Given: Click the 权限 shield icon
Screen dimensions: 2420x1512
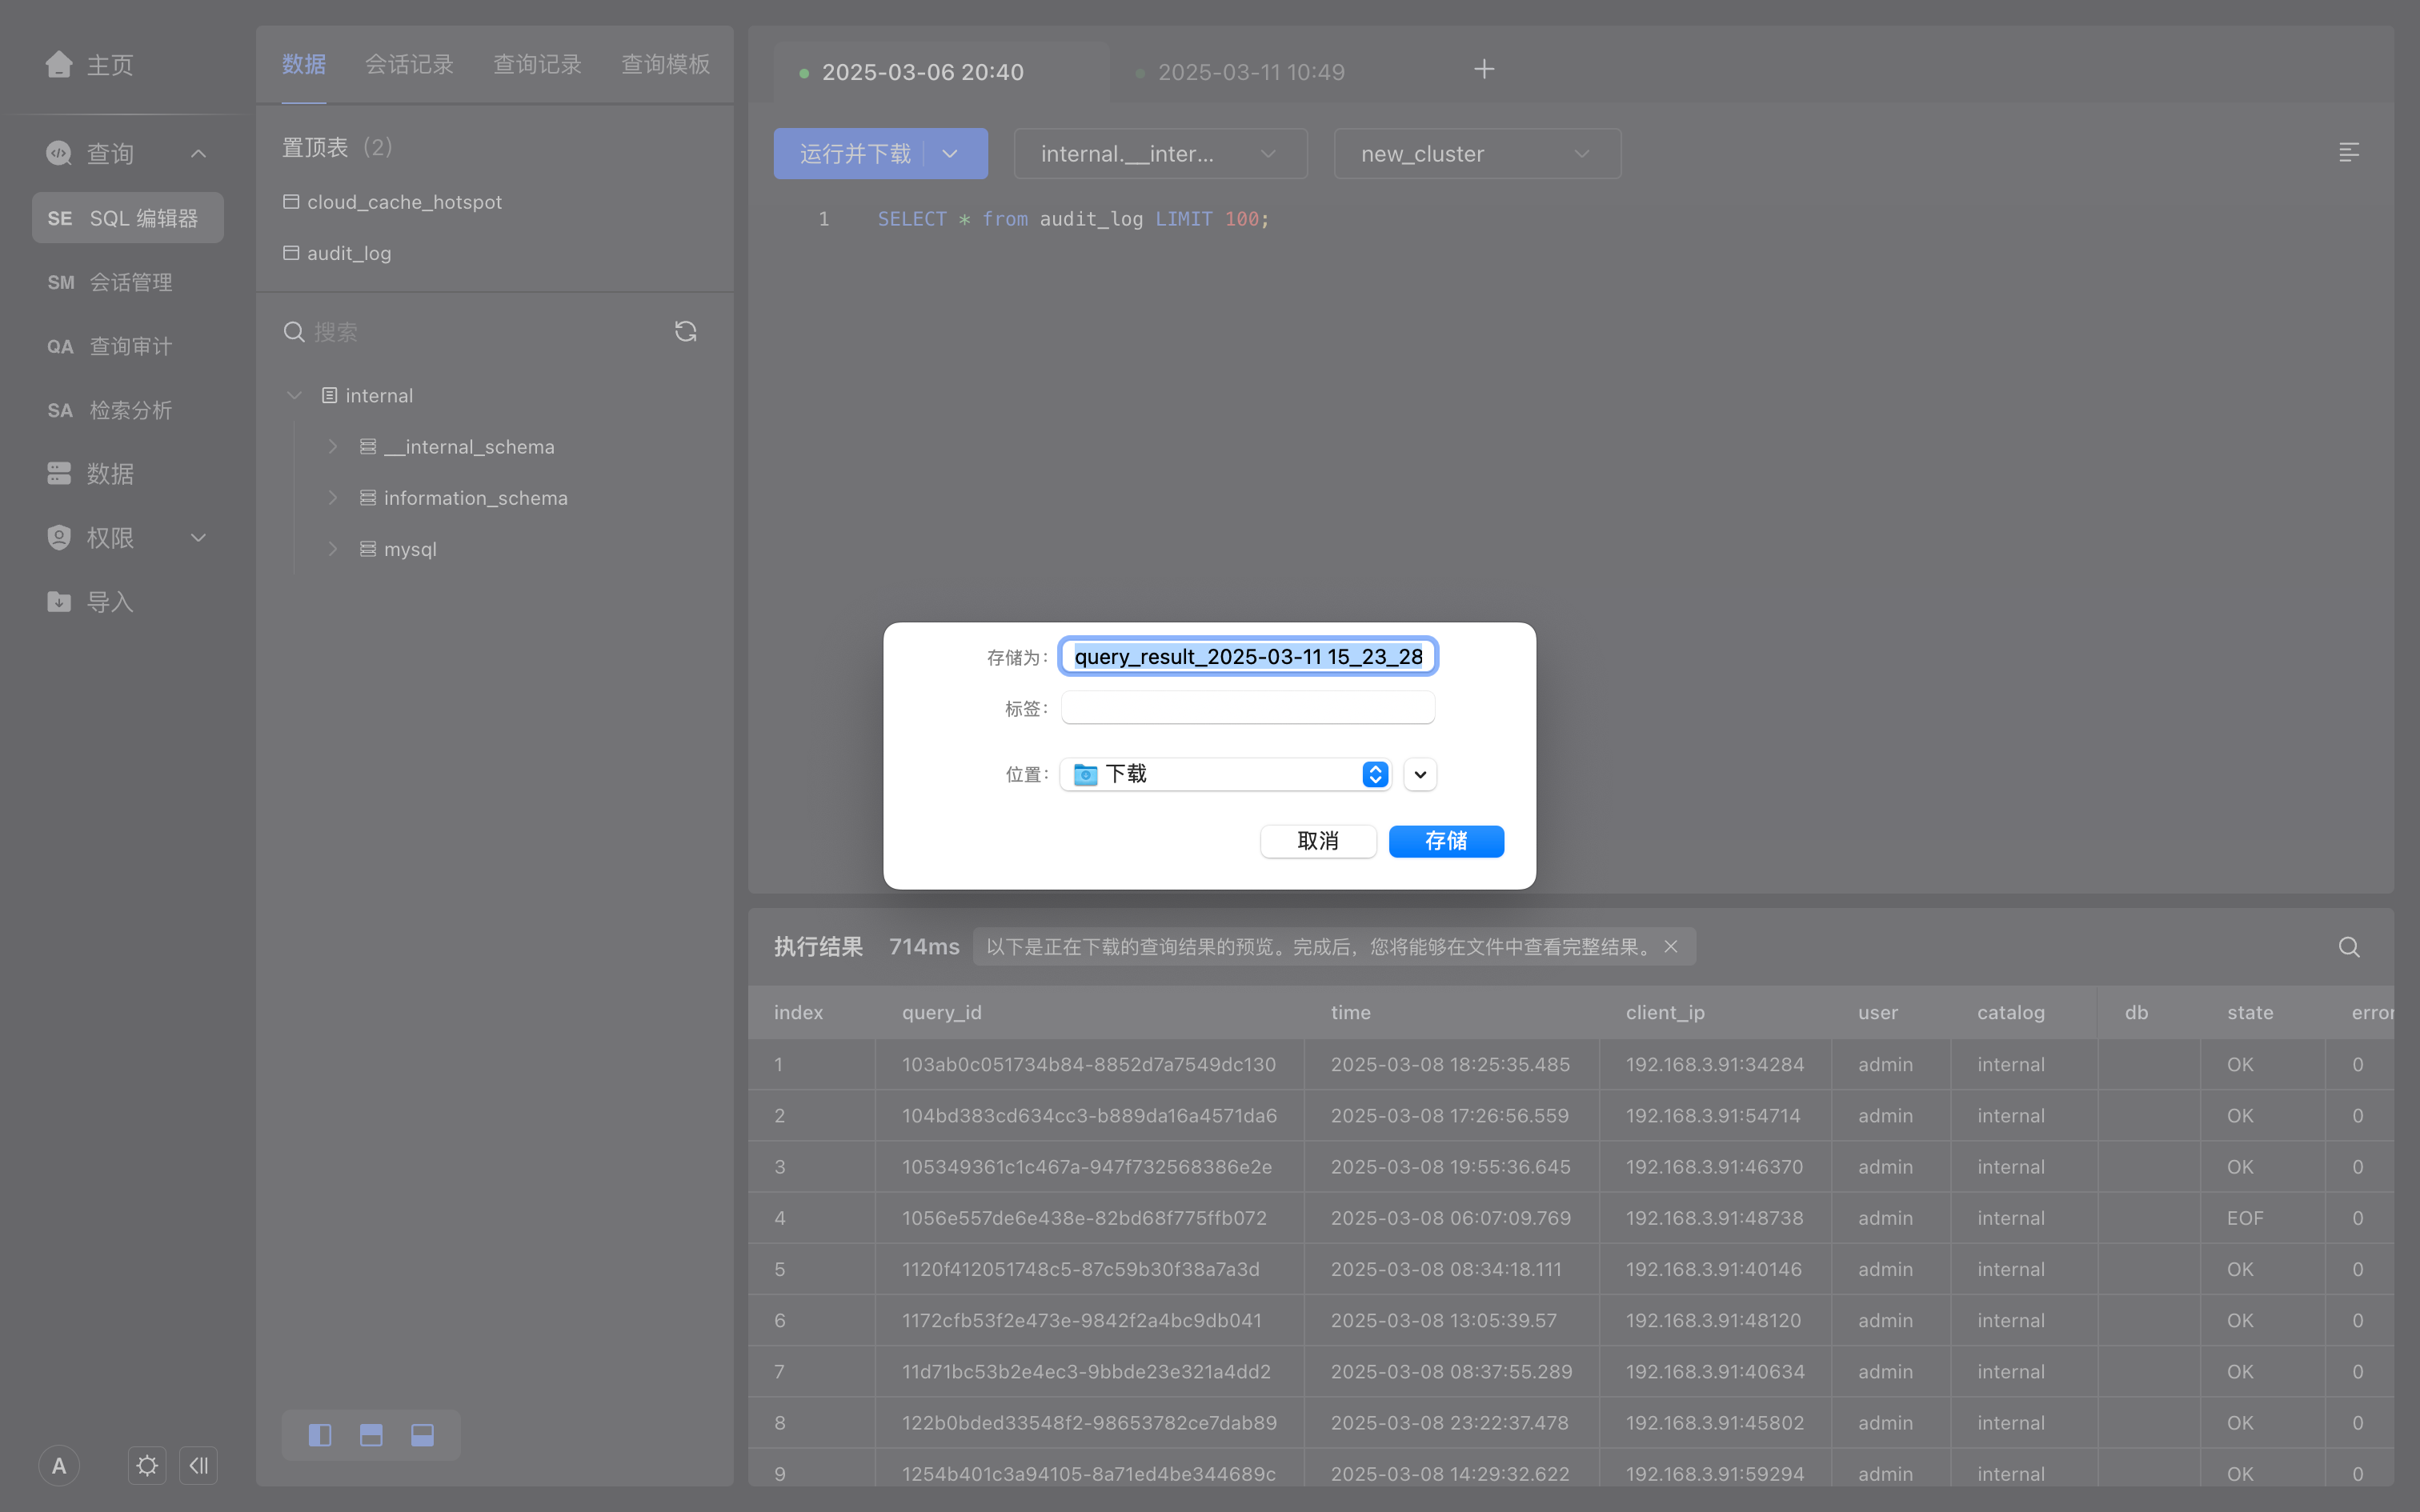Looking at the screenshot, I should (x=59, y=538).
